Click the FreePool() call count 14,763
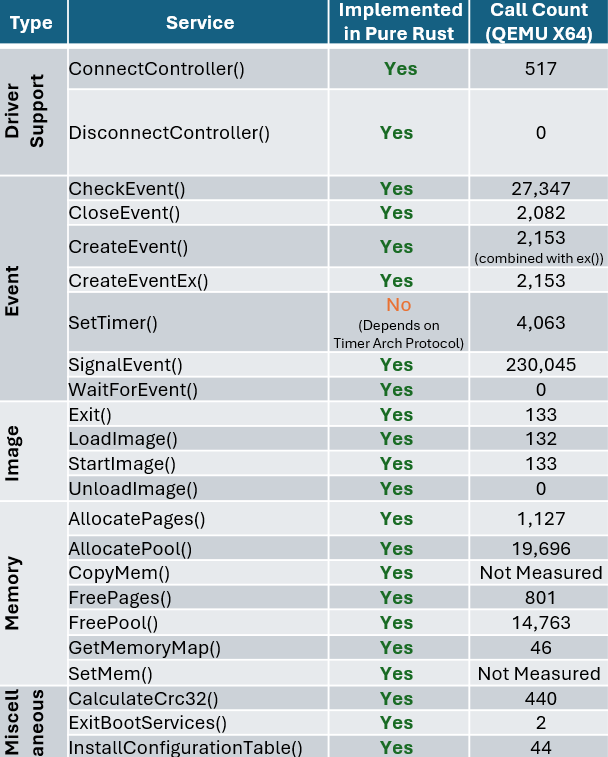This screenshot has height=757, width=608. point(540,623)
